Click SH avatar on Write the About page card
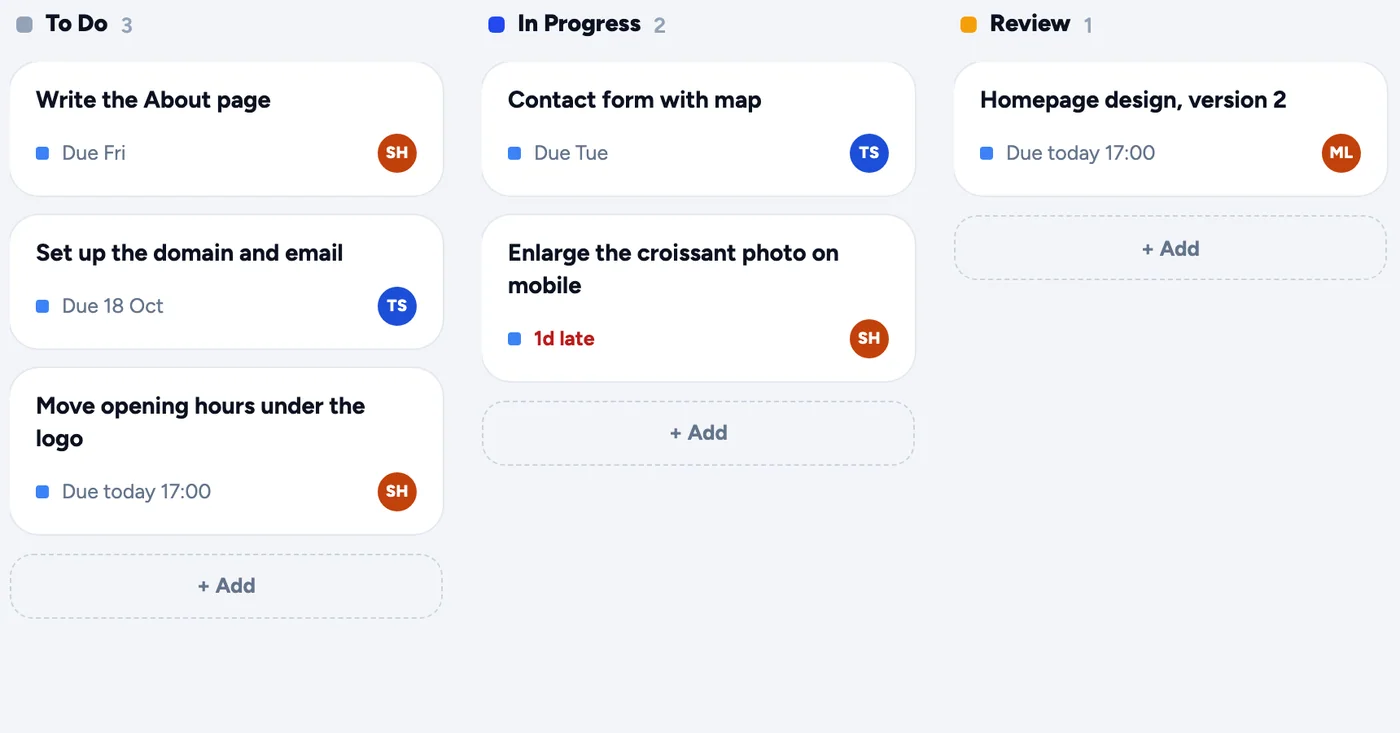The image size is (1400, 733). pos(397,153)
